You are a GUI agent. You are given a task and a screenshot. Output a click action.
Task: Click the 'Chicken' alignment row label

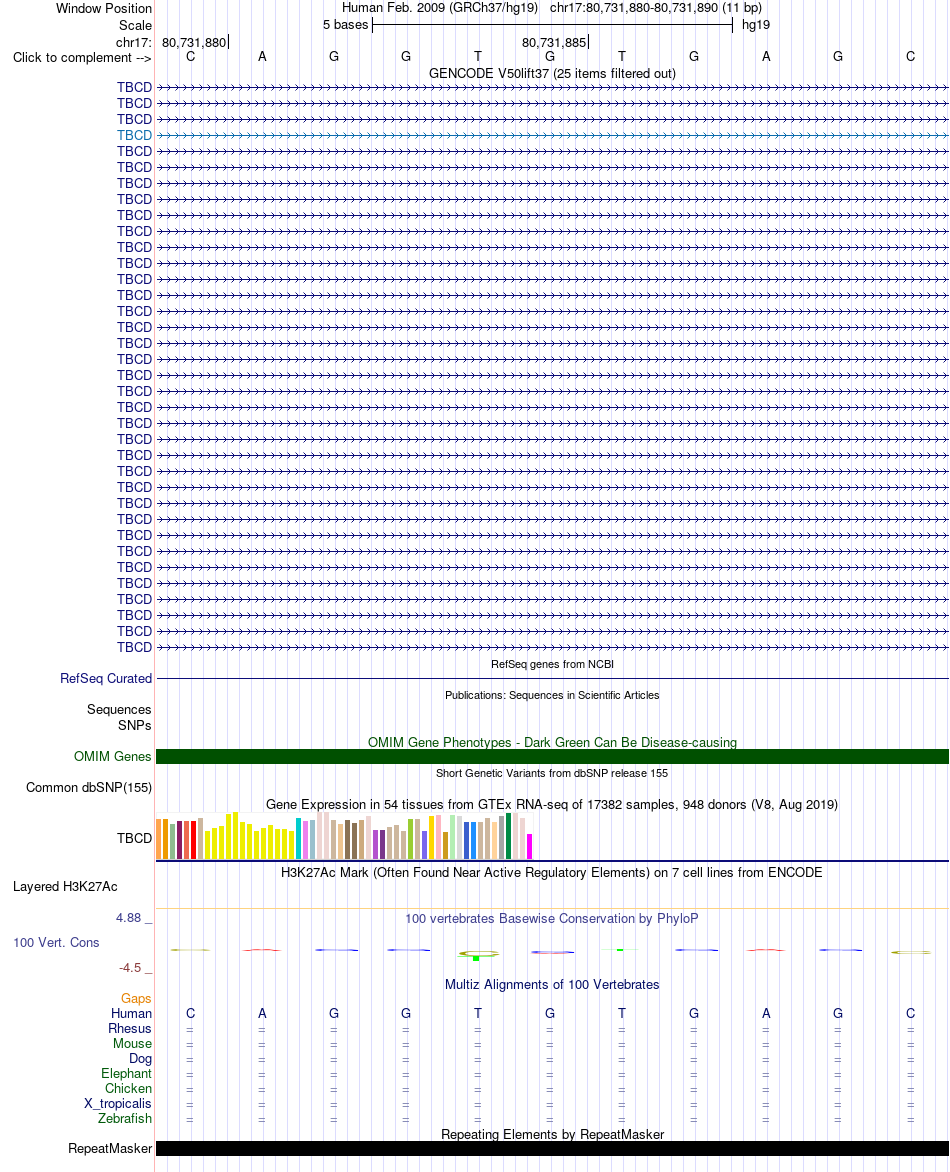[x=129, y=1089]
